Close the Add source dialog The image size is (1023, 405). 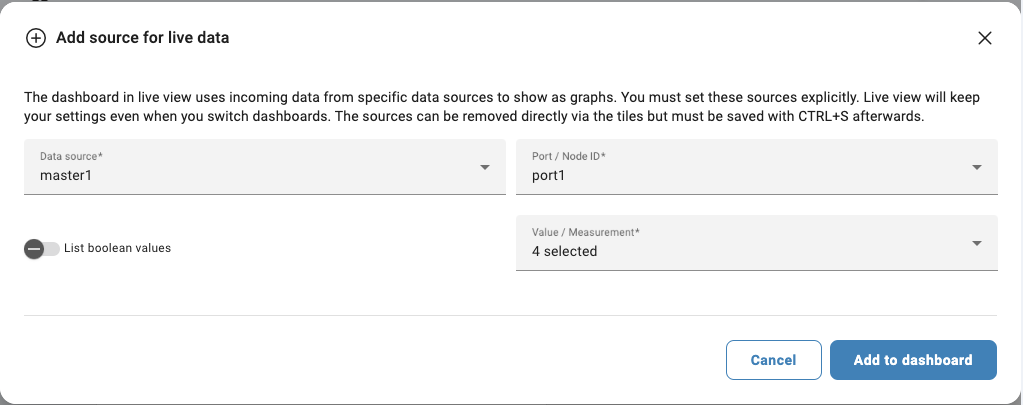pos(985,38)
